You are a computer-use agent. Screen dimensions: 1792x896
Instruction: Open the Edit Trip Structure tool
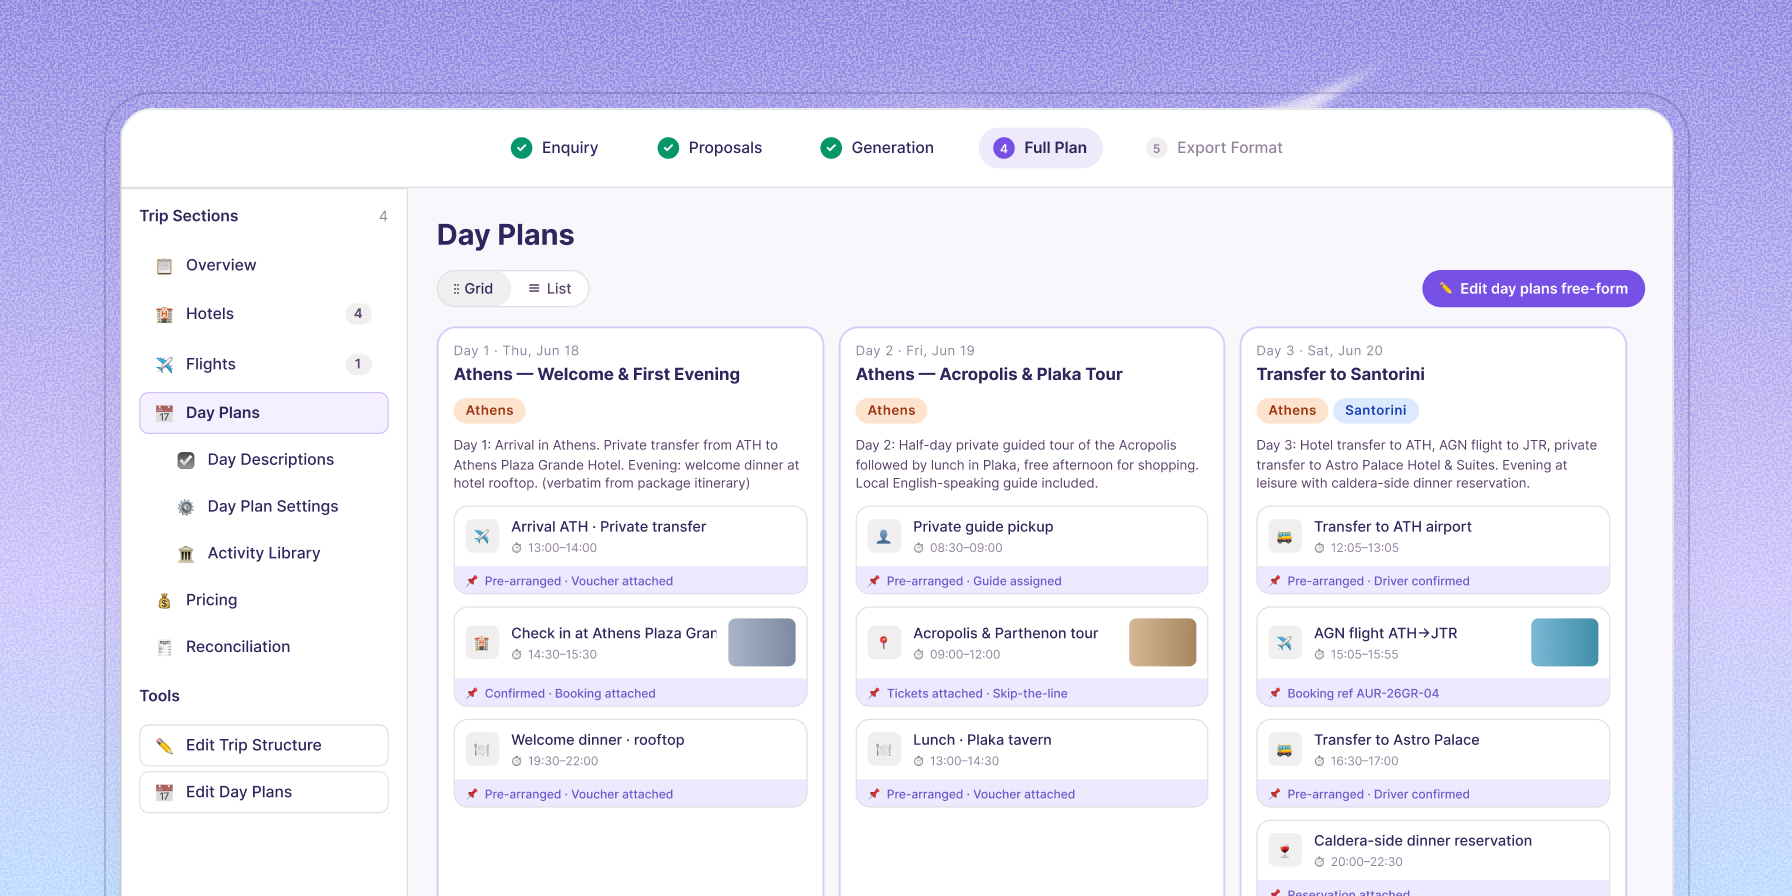click(x=264, y=745)
